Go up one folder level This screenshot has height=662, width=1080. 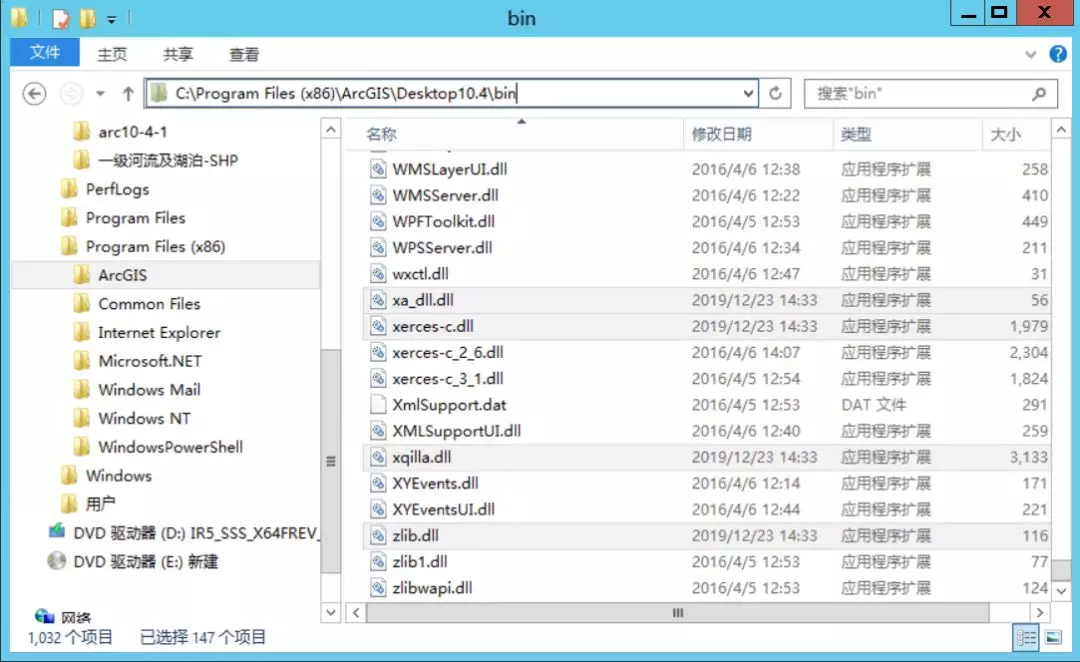tap(128, 93)
